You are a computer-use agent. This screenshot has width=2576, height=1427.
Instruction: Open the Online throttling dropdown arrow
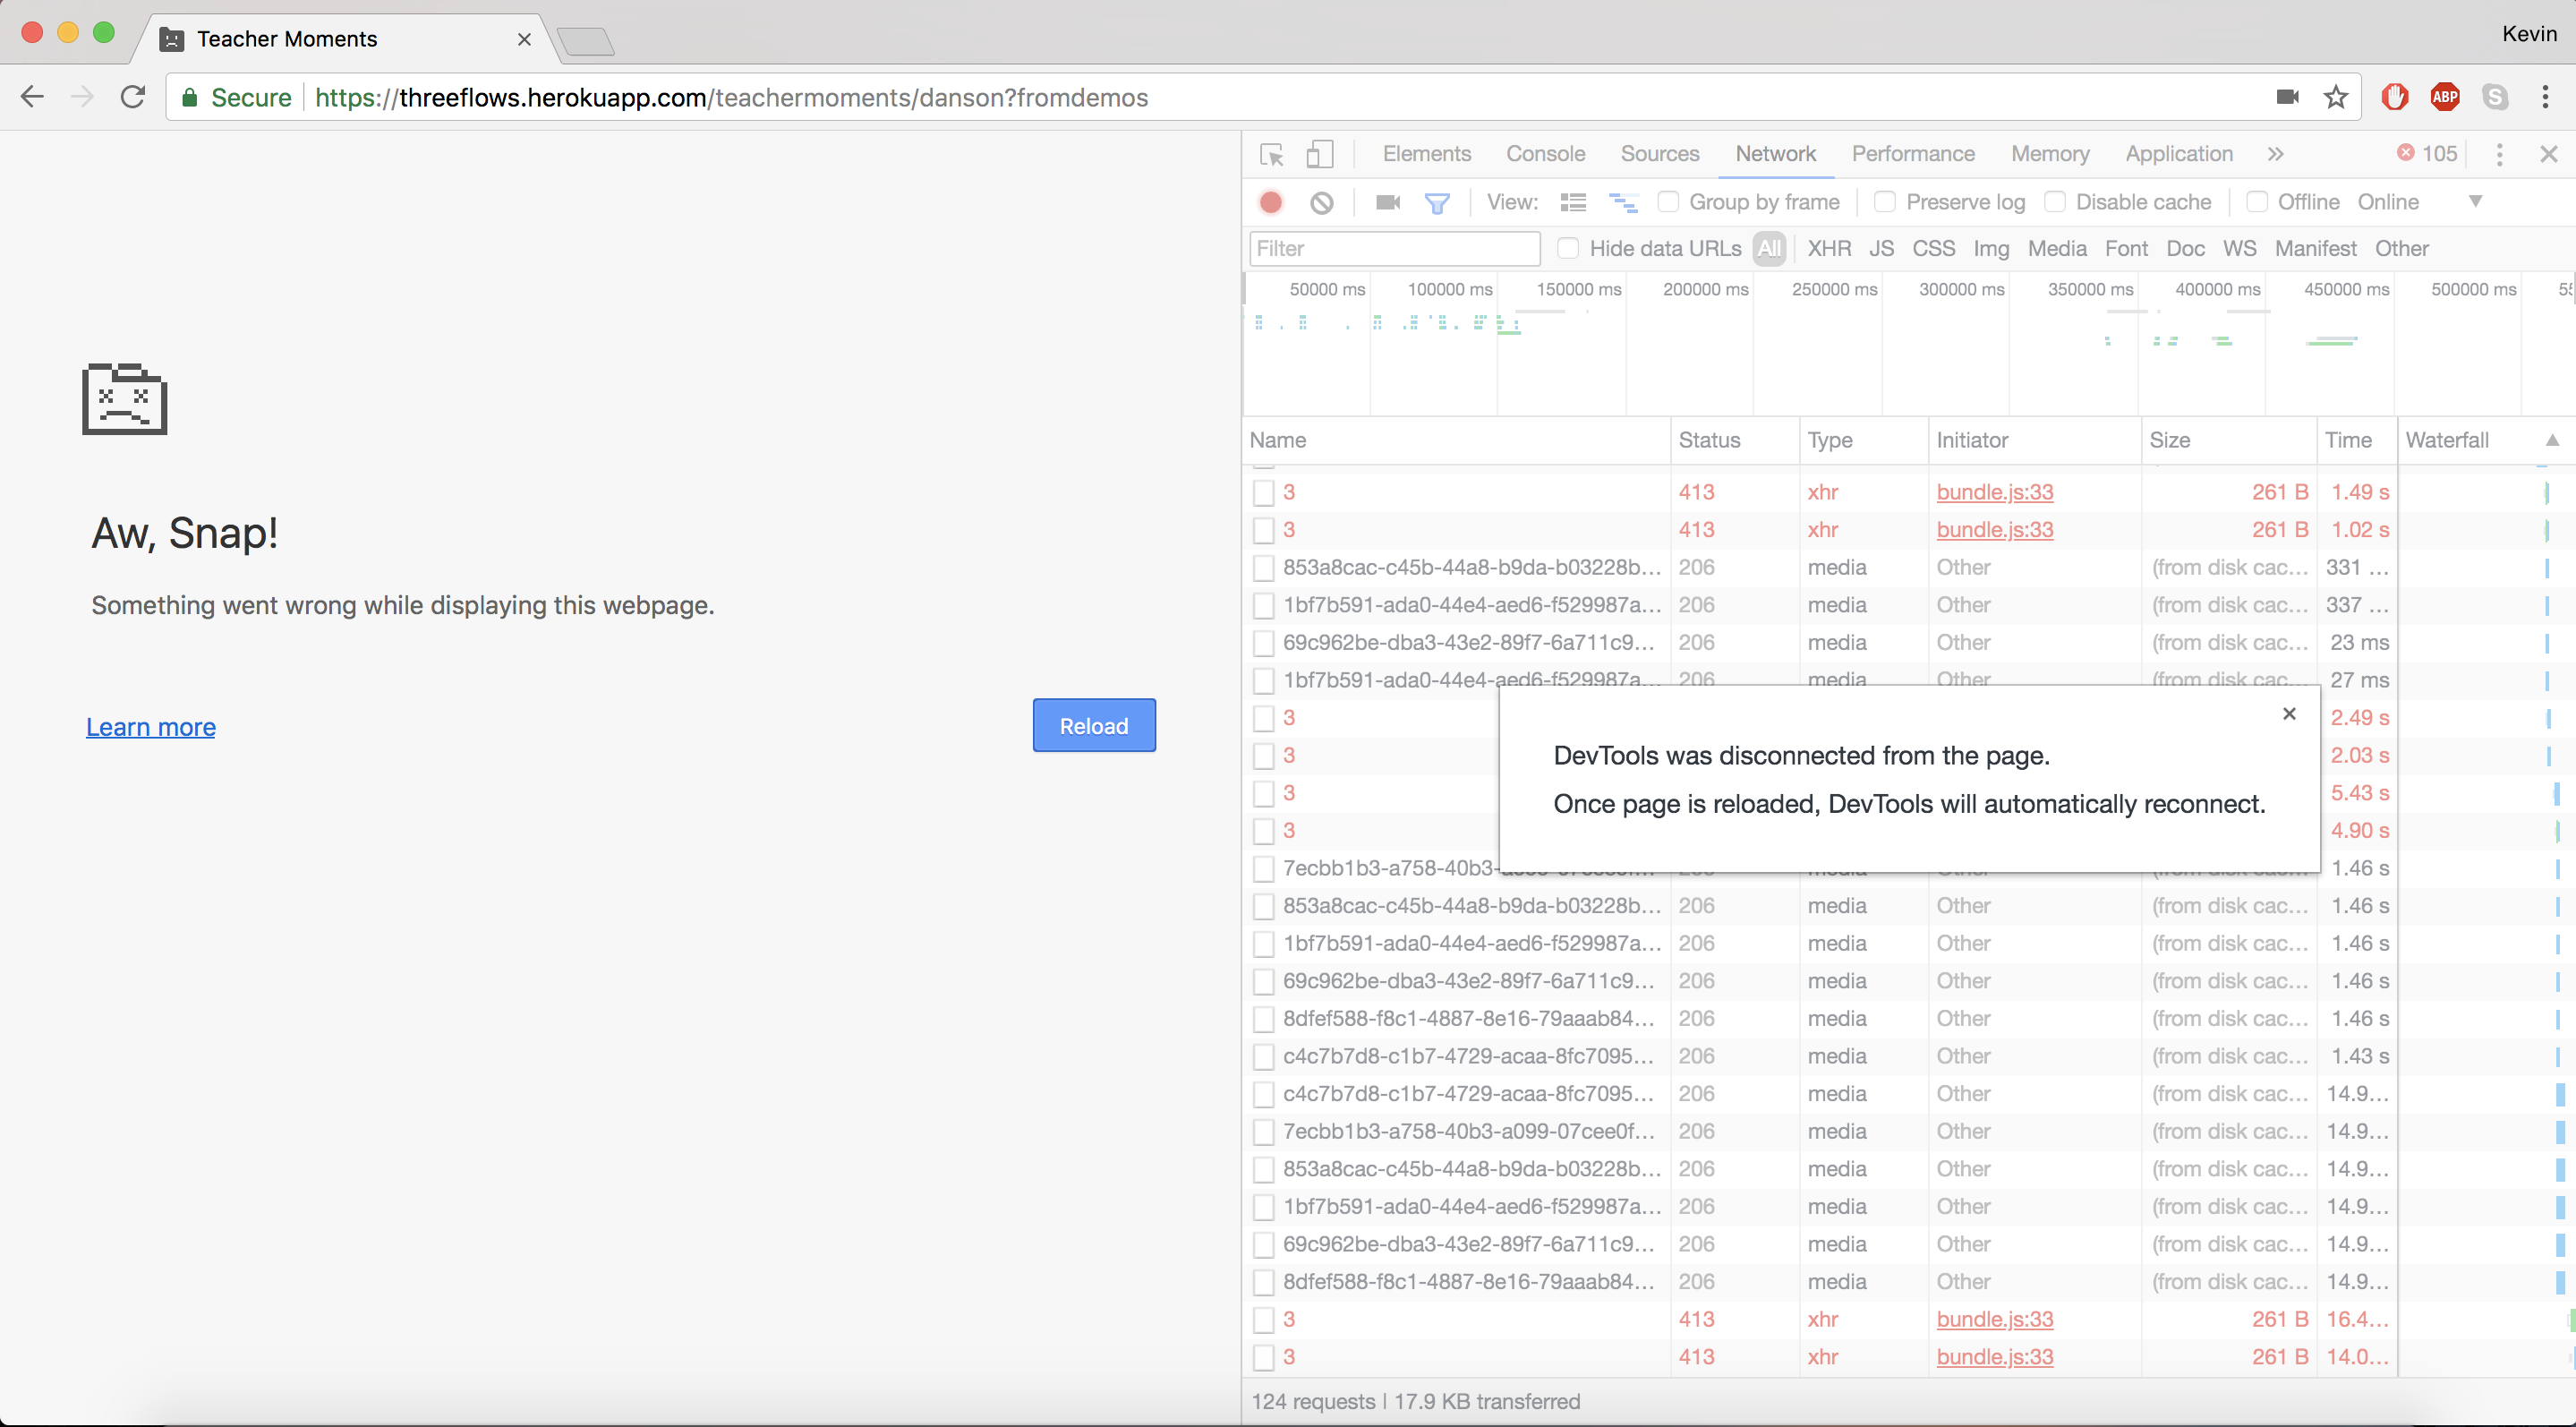pyautogui.click(x=2475, y=201)
